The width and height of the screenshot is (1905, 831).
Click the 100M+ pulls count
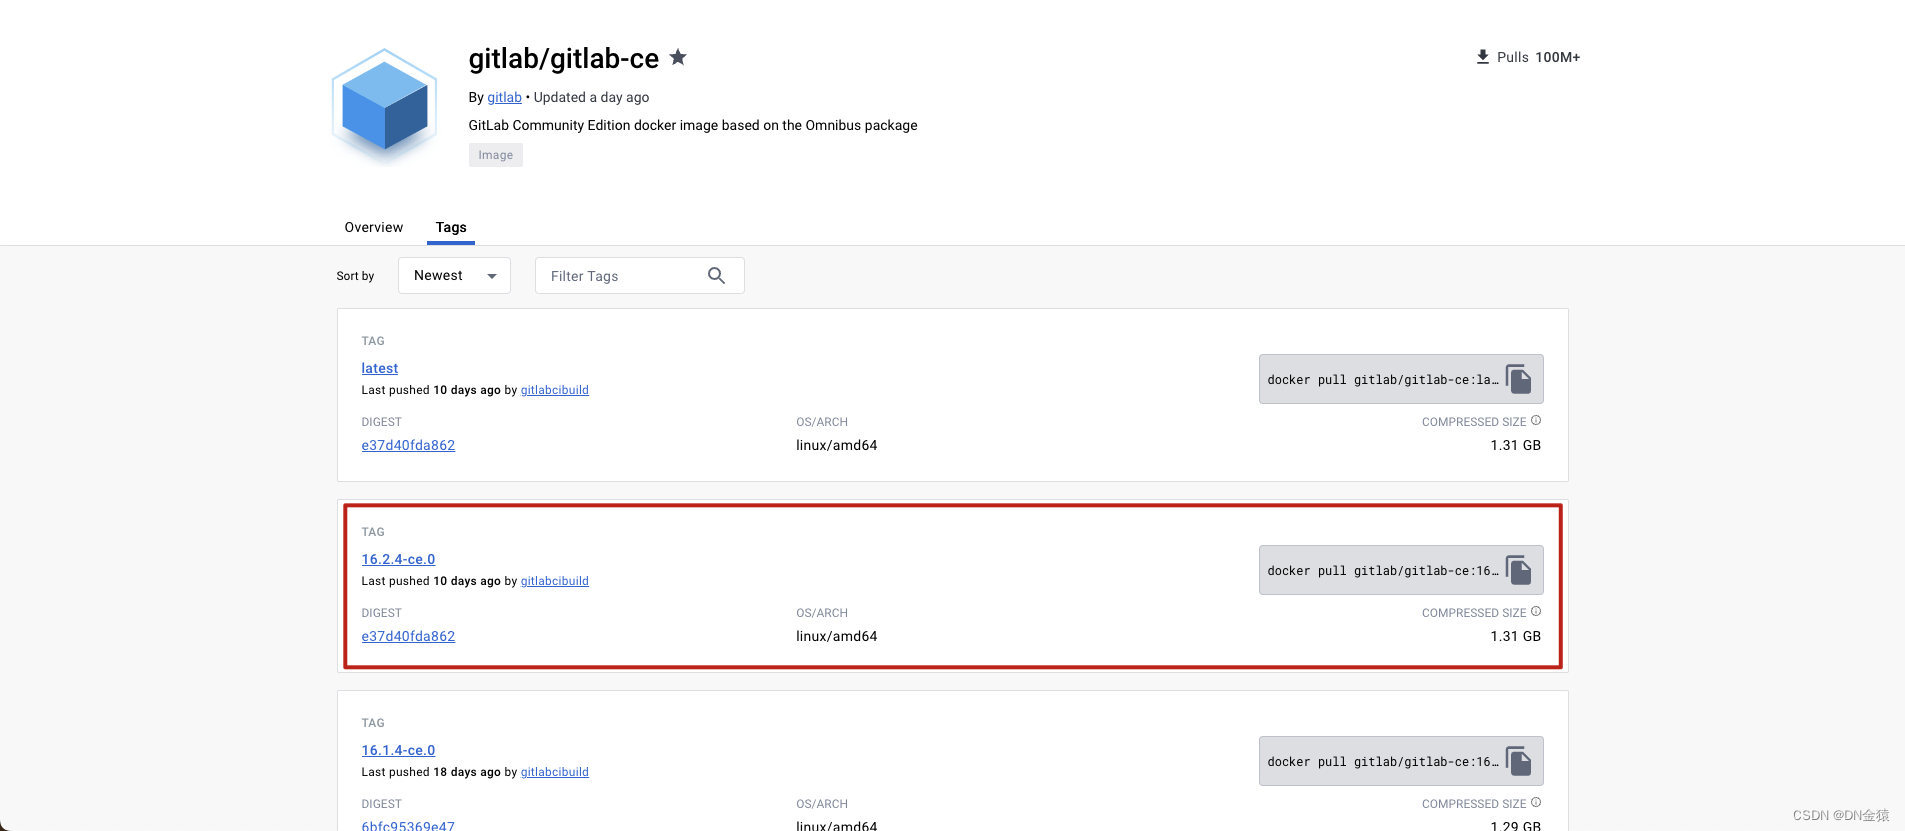(1558, 57)
